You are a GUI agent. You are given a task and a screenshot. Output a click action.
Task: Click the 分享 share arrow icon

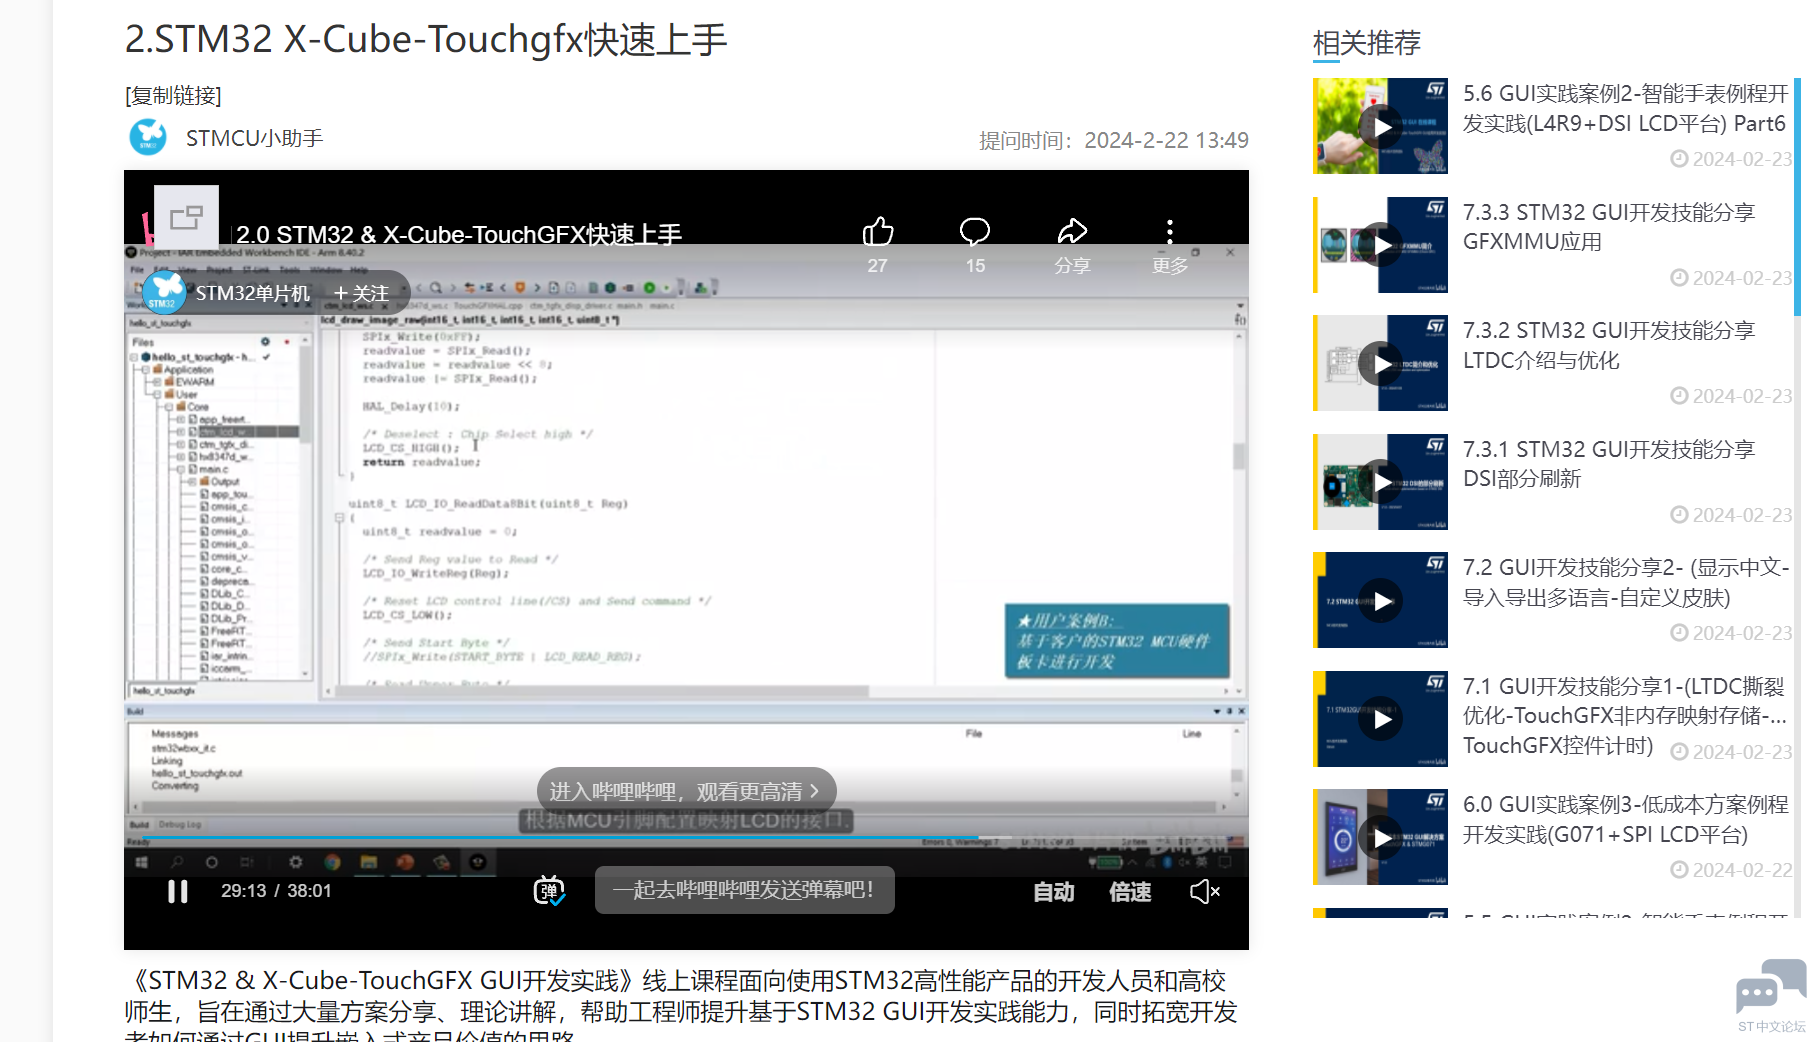(1072, 232)
